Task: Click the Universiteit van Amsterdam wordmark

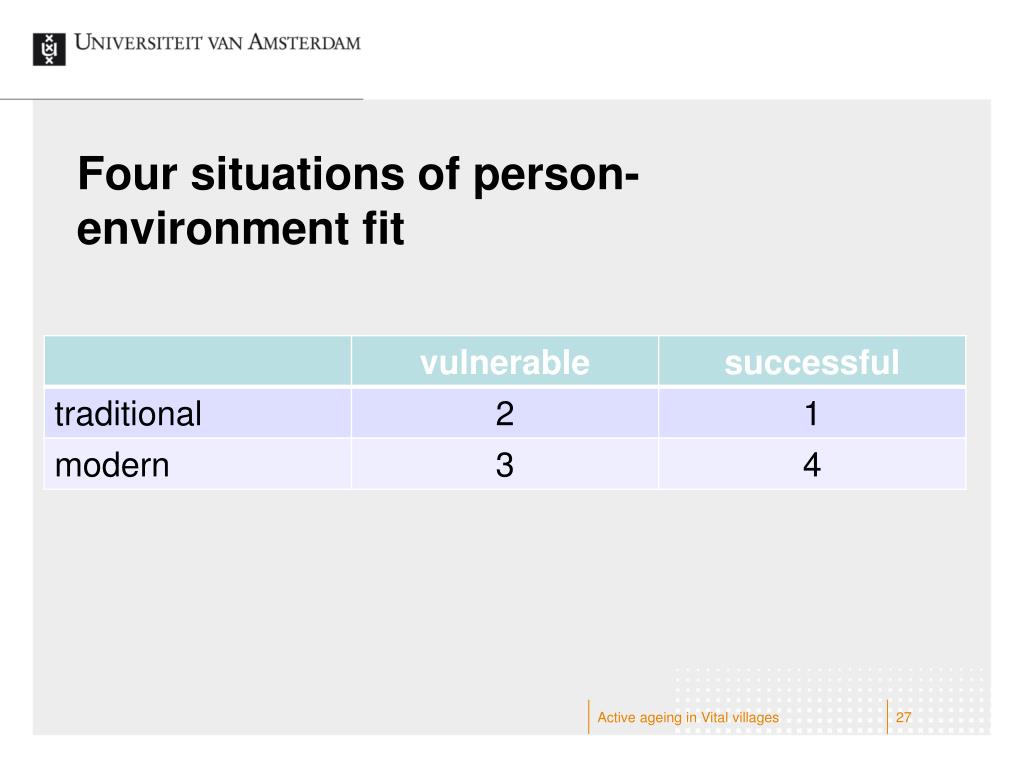Action: pyautogui.click(x=217, y=42)
